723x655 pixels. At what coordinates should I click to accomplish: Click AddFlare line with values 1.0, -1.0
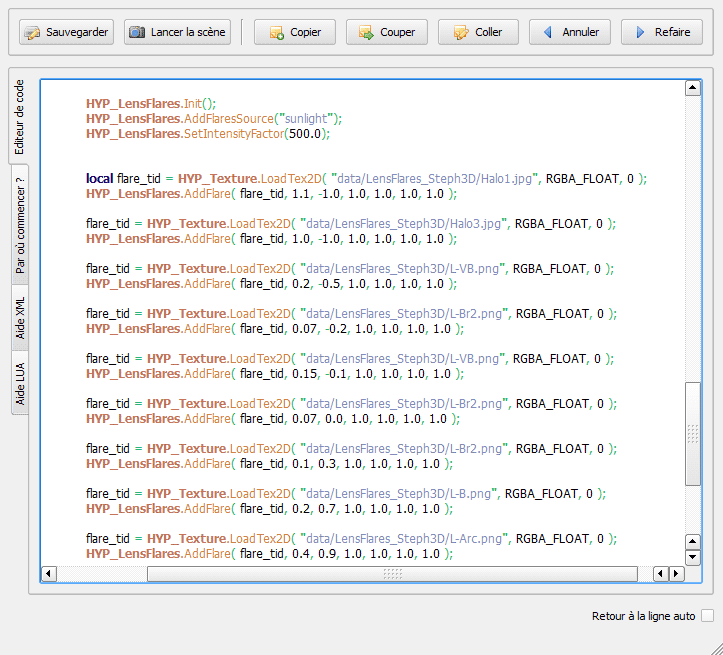[x=271, y=239]
